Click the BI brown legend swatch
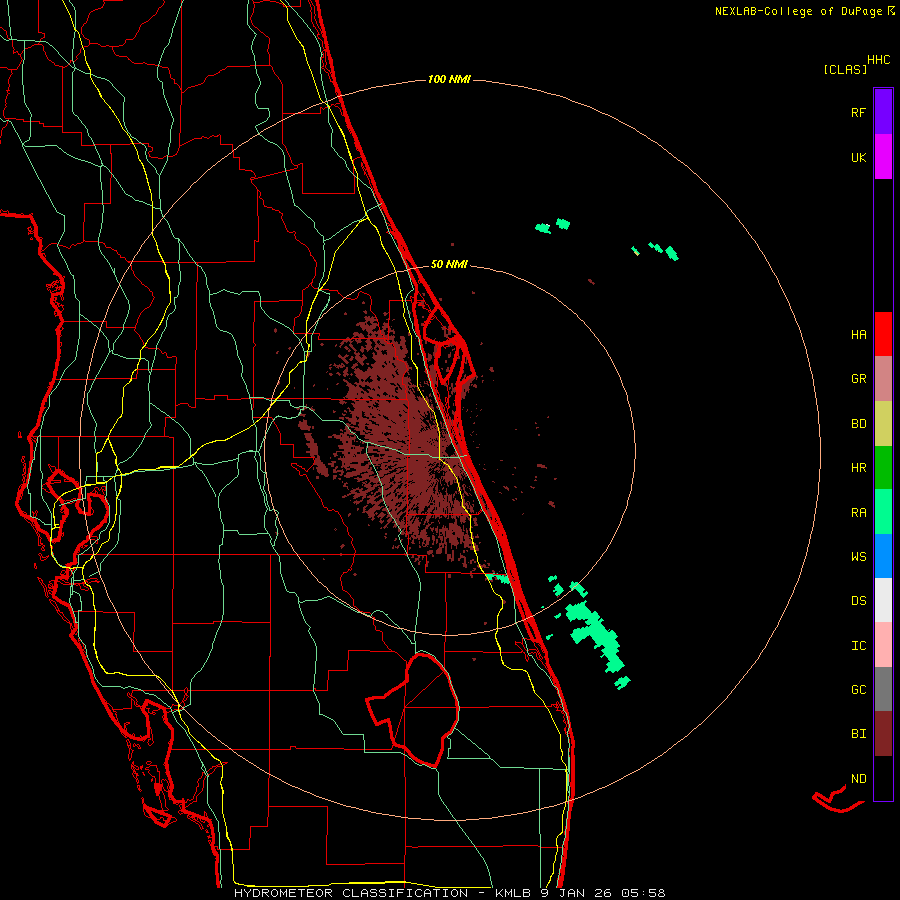The height and width of the screenshot is (900, 900). [883, 734]
